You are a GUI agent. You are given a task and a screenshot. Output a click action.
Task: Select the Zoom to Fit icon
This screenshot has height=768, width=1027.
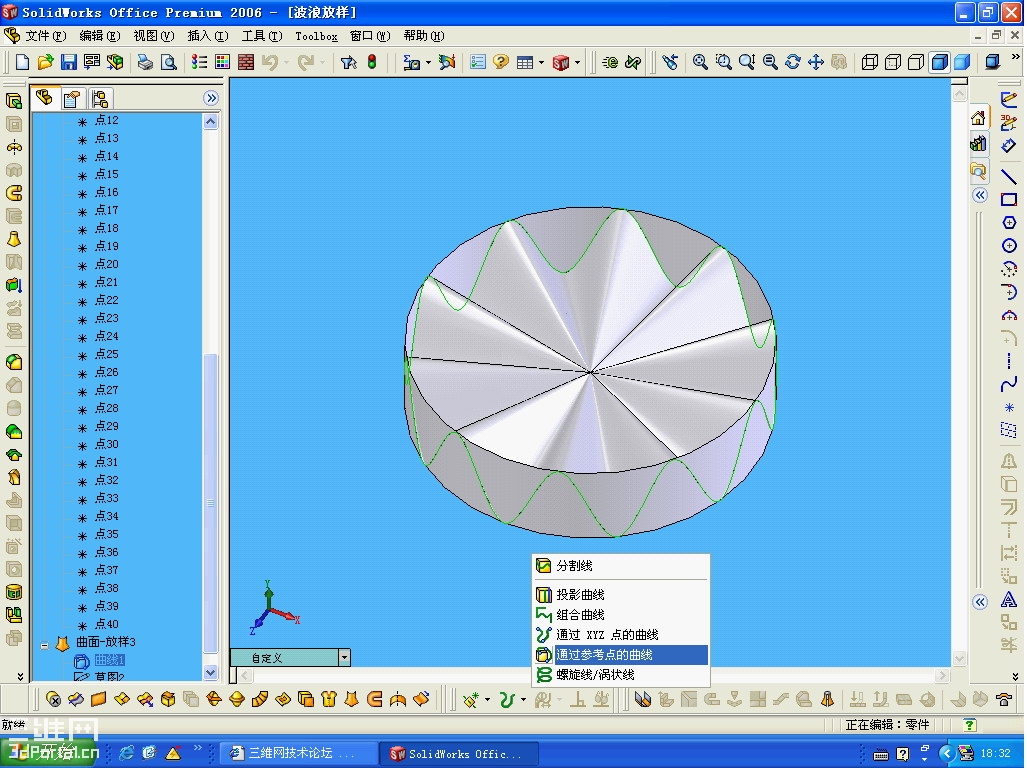(x=700, y=62)
